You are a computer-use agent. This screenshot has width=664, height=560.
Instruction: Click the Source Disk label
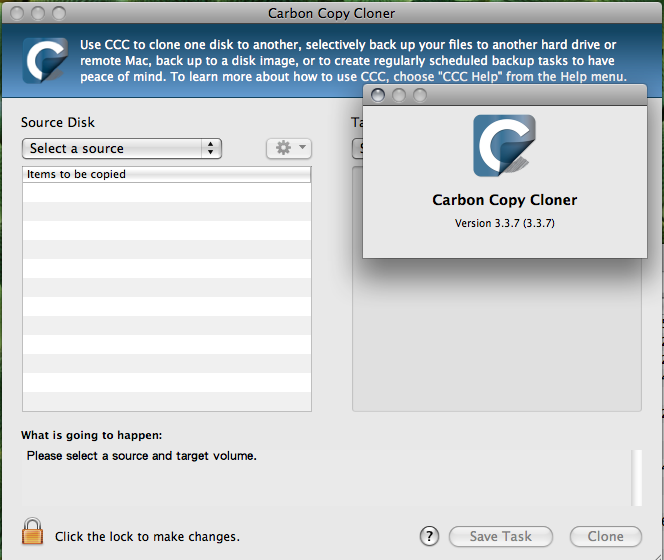(x=58, y=122)
